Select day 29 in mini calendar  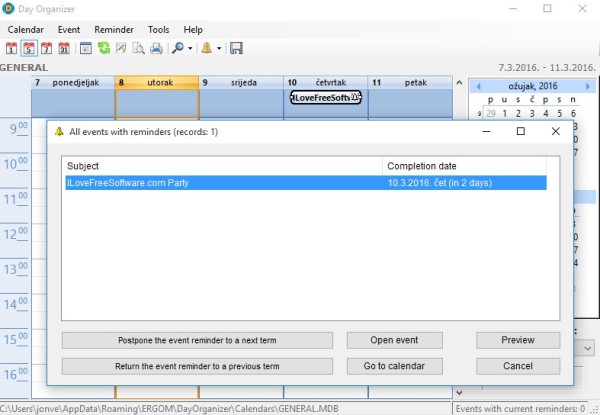[x=491, y=113]
